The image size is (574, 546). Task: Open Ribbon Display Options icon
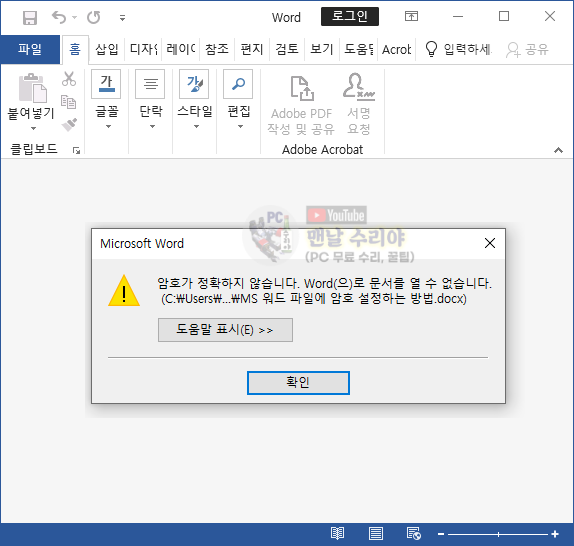click(411, 16)
